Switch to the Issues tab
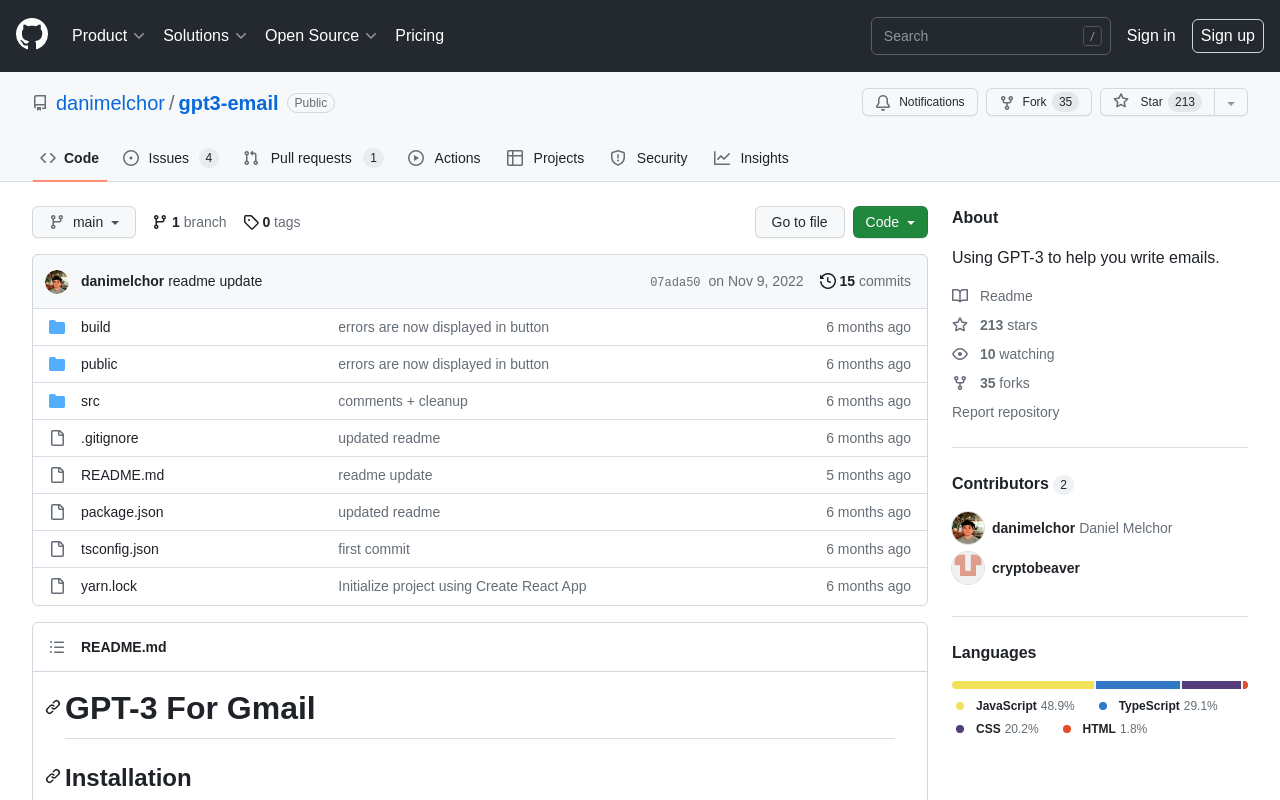The height and width of the screenshot is (800, 1280). pyautogui.click(x=171, y=158)
